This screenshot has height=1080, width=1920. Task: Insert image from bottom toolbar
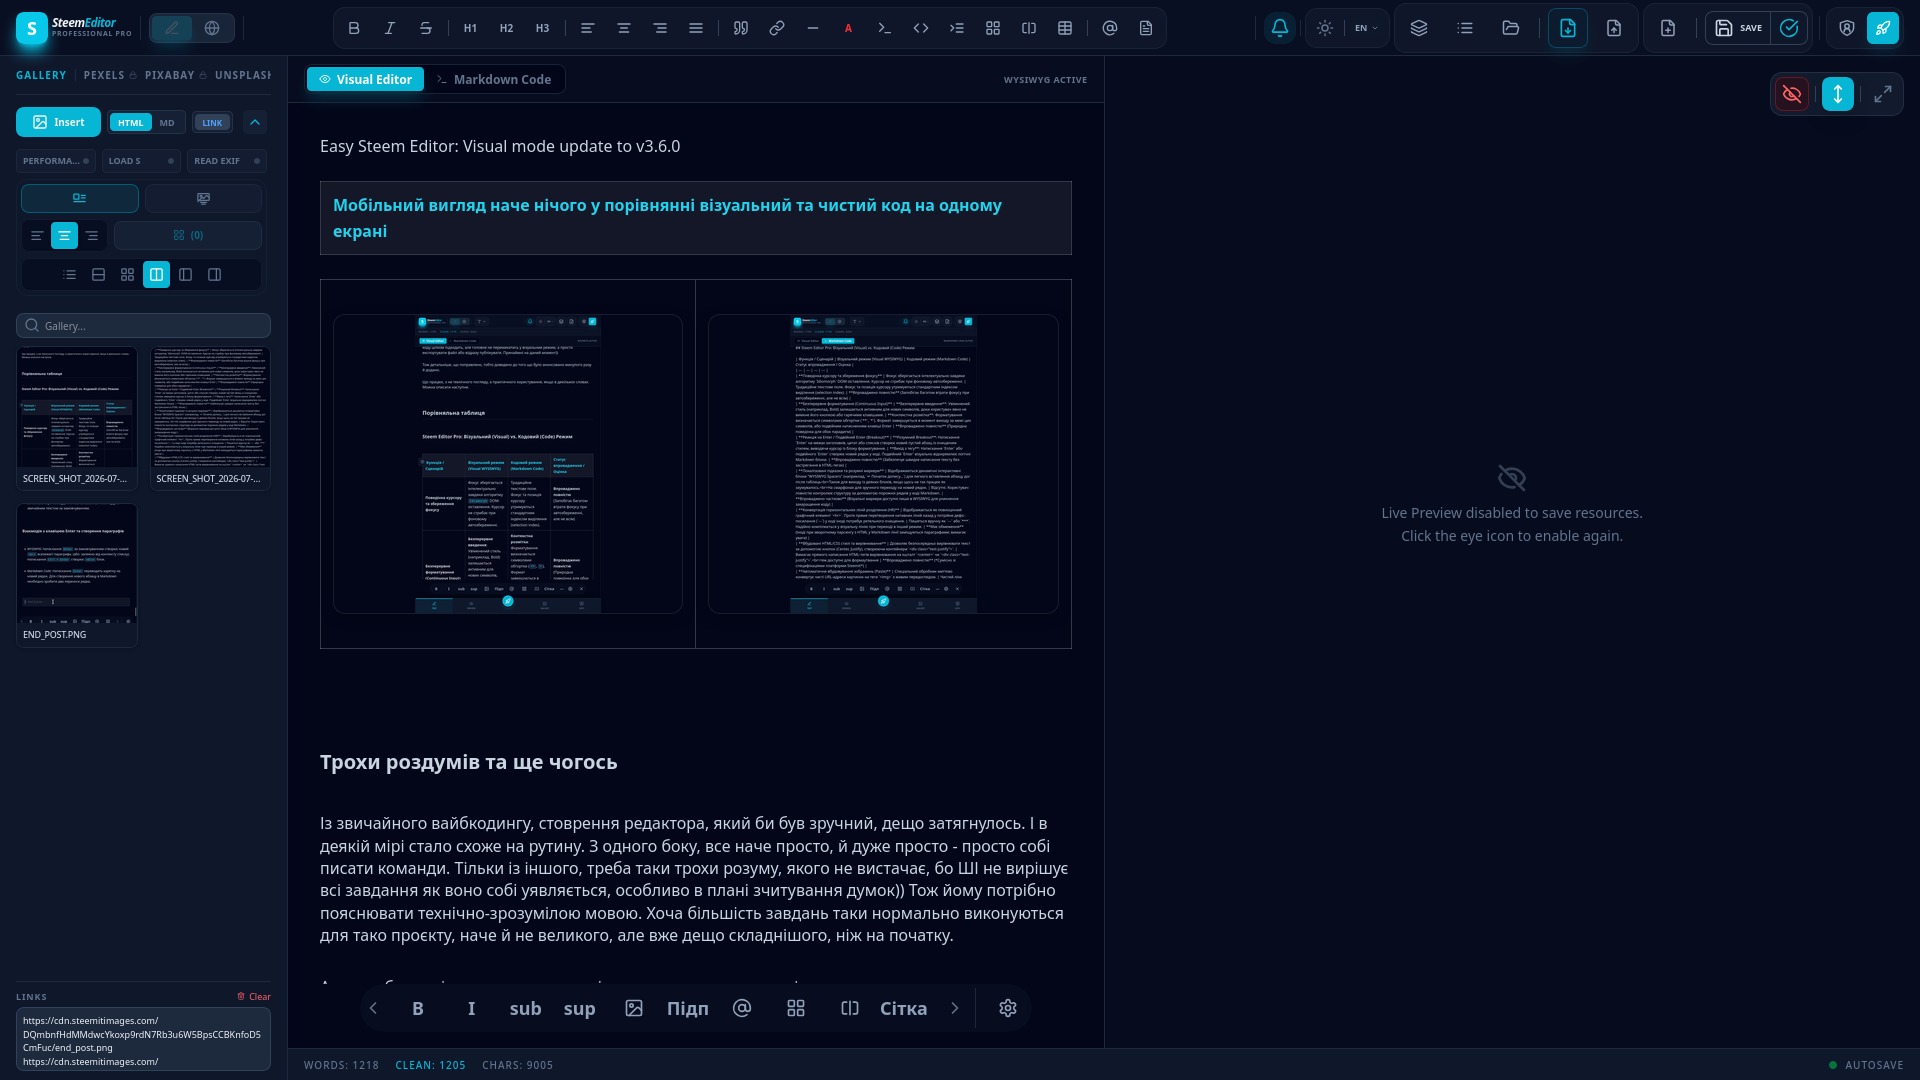[x=634, y=1008]
